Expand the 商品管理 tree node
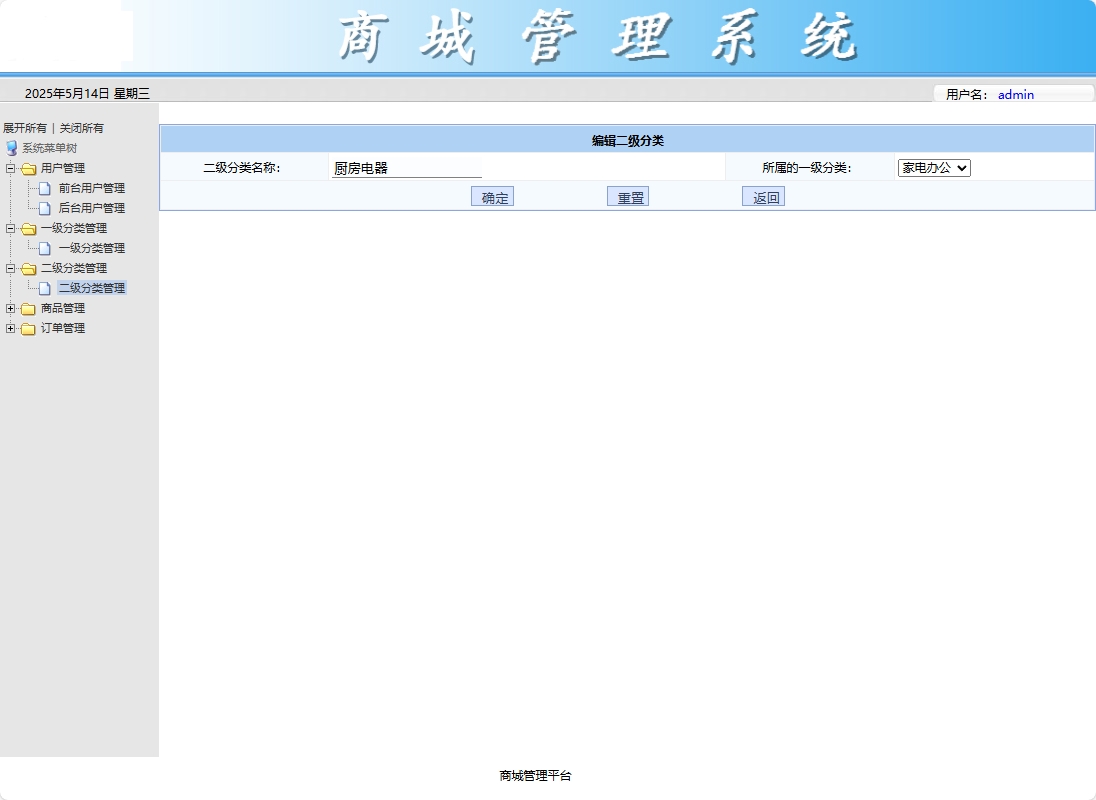 9,308
